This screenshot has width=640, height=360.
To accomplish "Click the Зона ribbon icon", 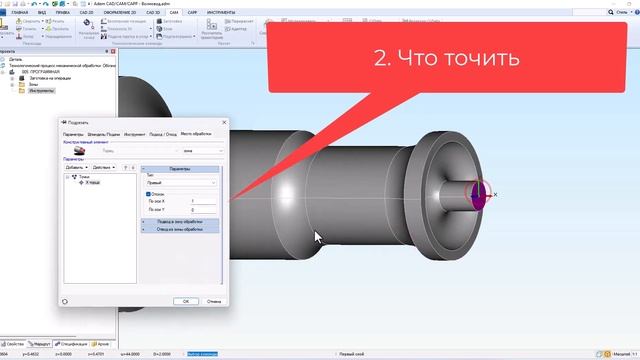I will click(159, 29).
